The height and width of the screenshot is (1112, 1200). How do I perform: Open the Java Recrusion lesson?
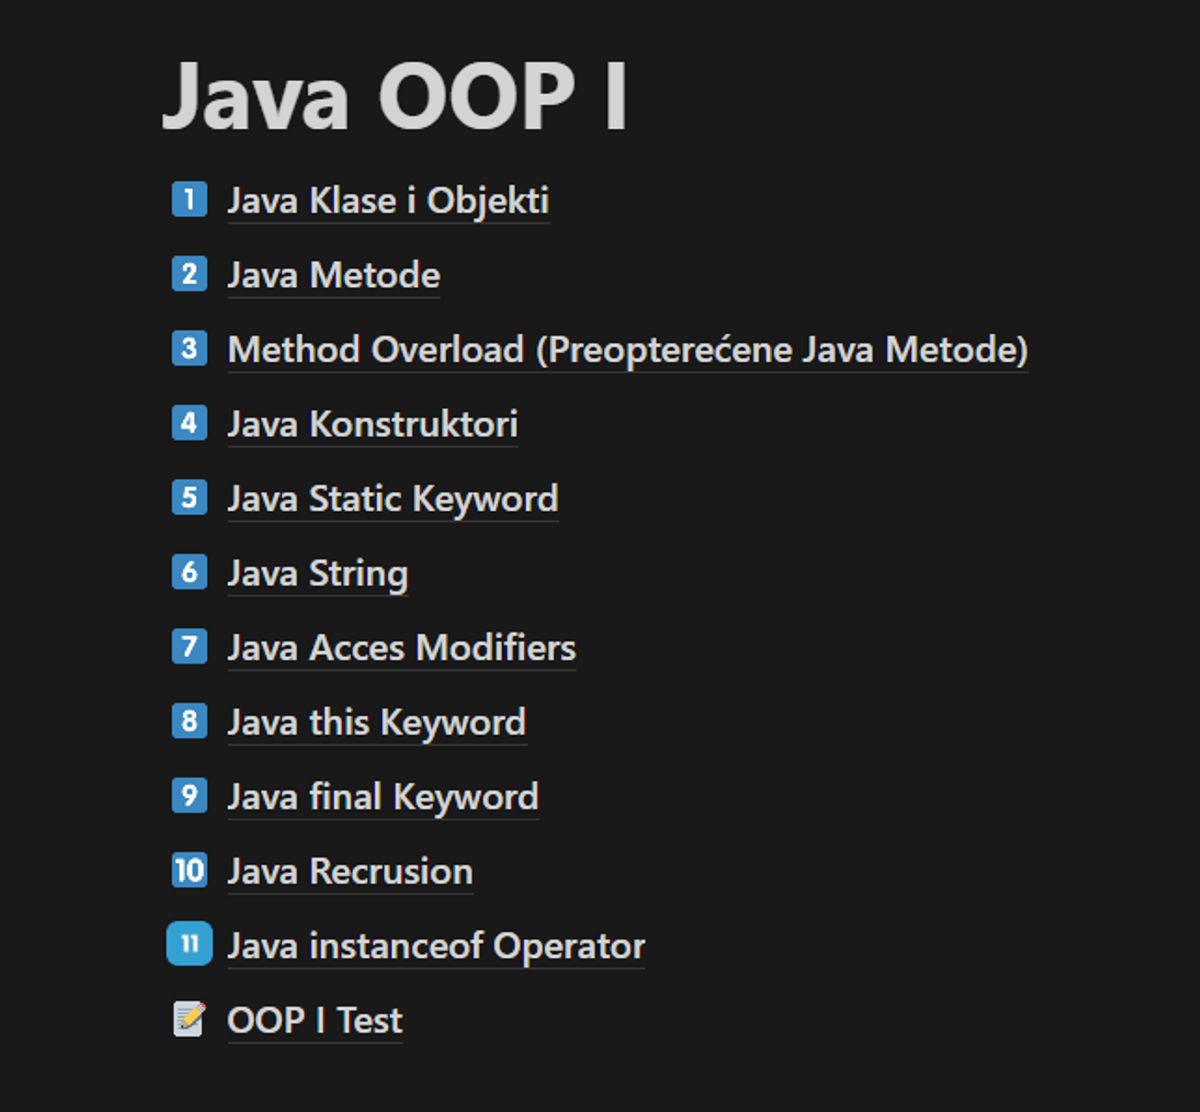(350, 872)
